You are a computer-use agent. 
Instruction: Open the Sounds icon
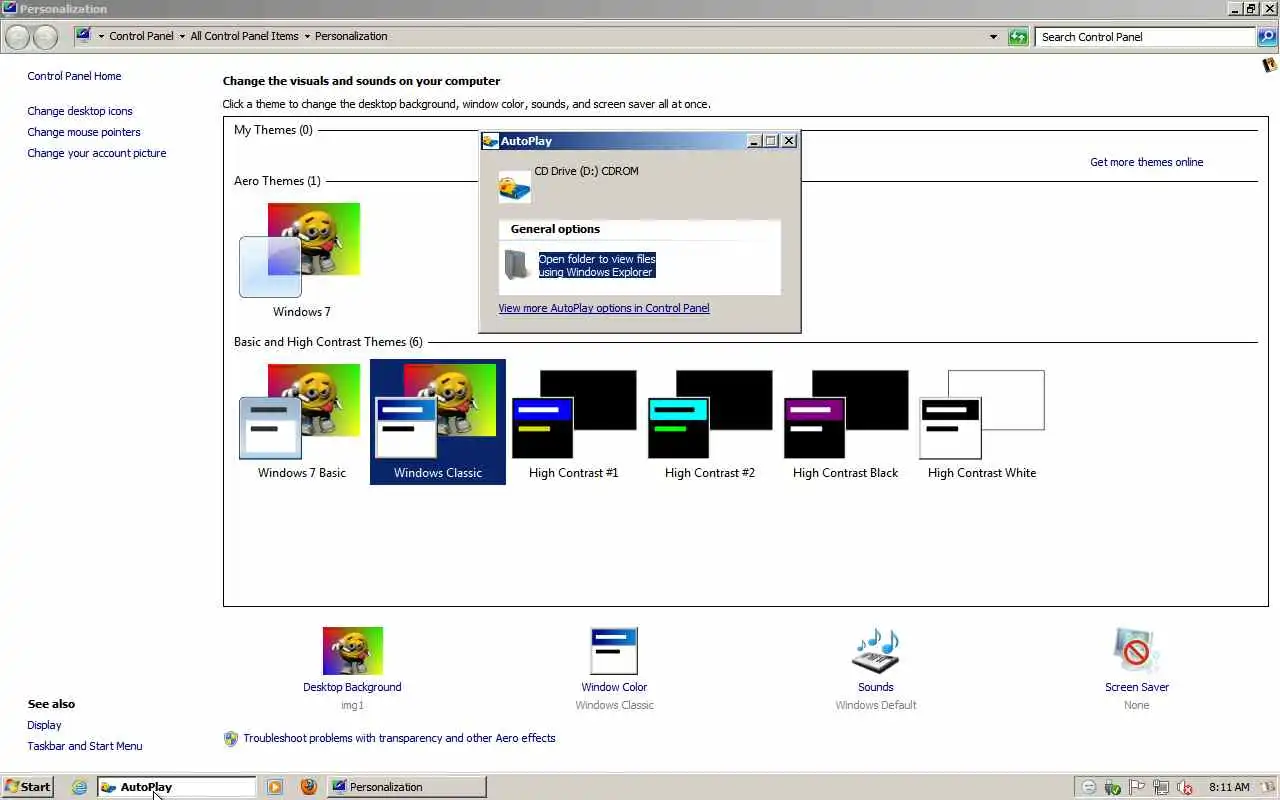point(876,651)
